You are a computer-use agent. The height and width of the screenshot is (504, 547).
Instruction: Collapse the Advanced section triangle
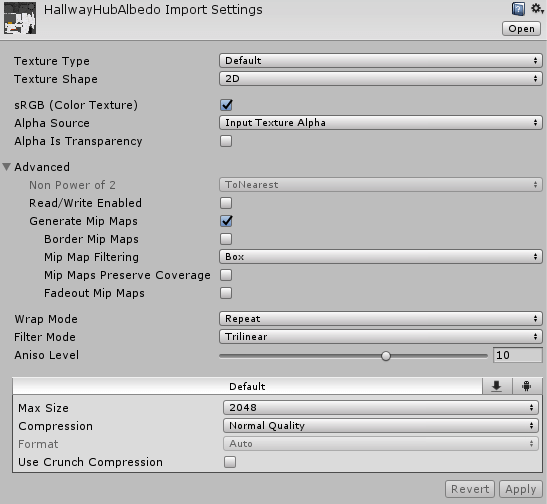coord(7,167)
